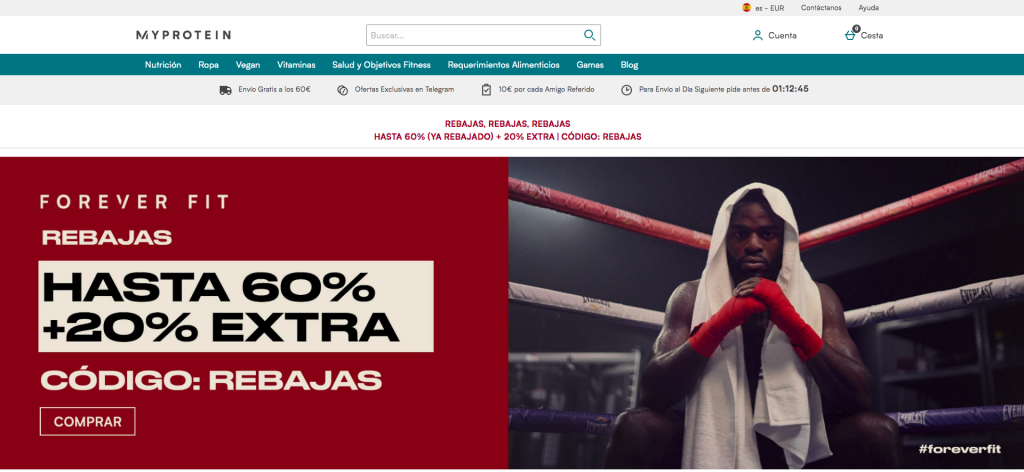This screenshot has width=1024, height=472.
Task: Click the next-day delivery clock icon
Action: tap(627, 89)
